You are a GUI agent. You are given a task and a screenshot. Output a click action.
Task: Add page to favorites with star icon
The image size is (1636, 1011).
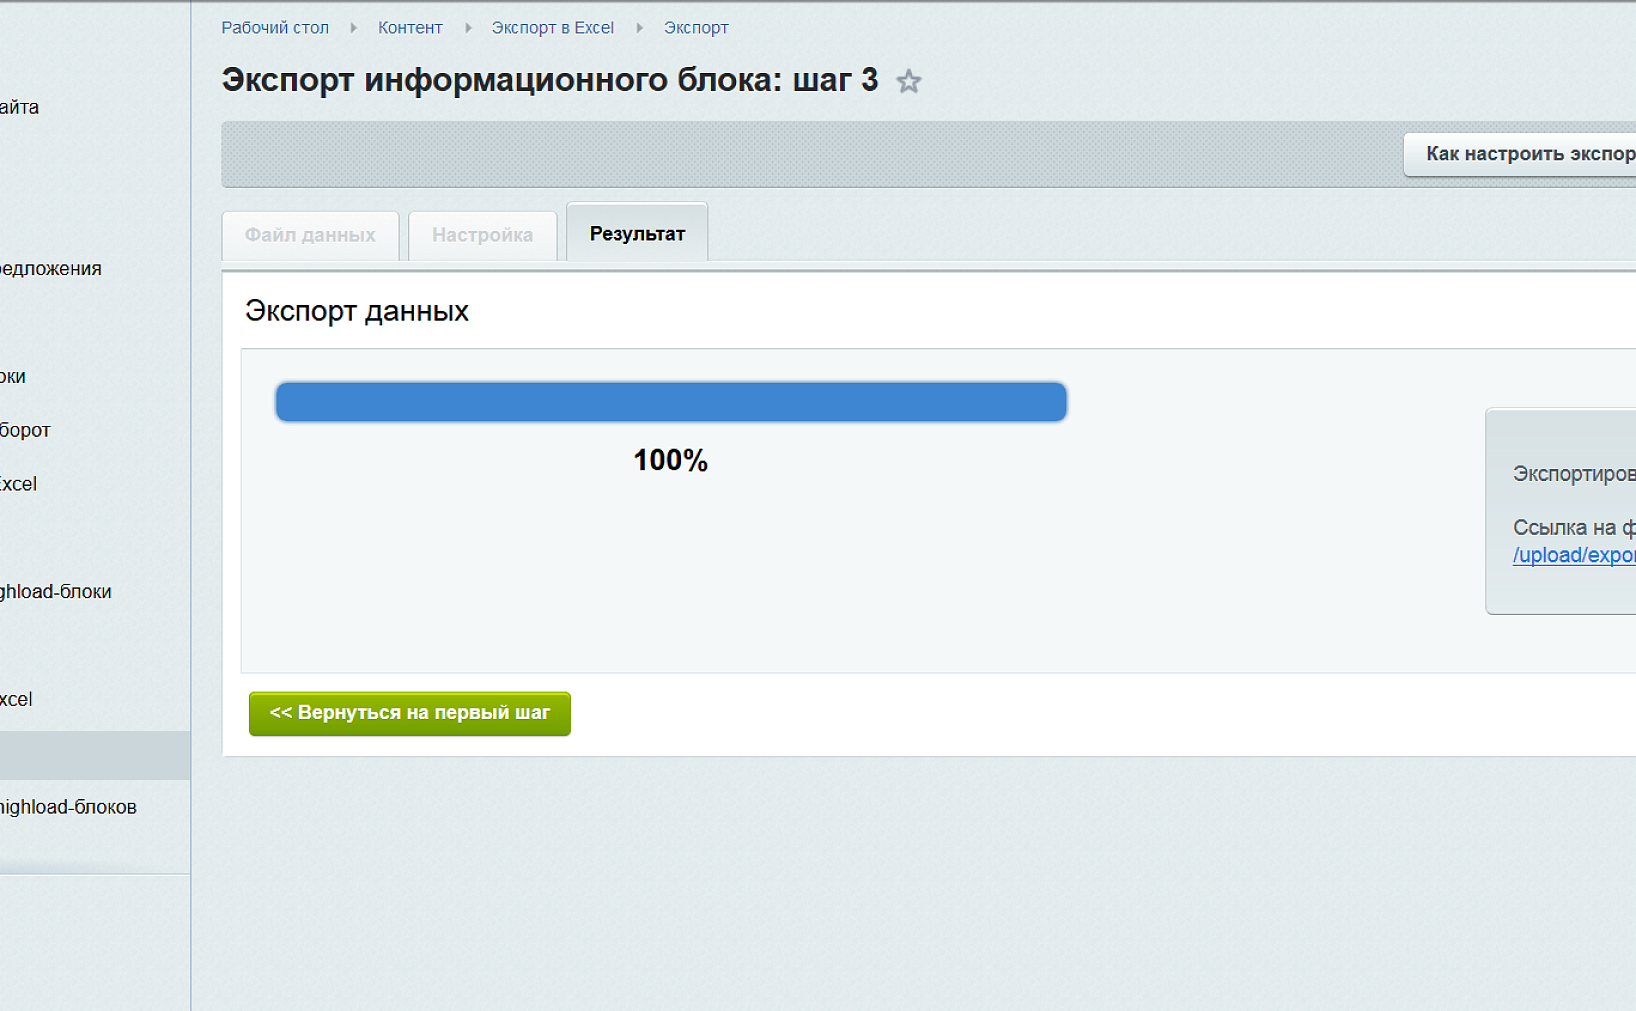(908, 81)
